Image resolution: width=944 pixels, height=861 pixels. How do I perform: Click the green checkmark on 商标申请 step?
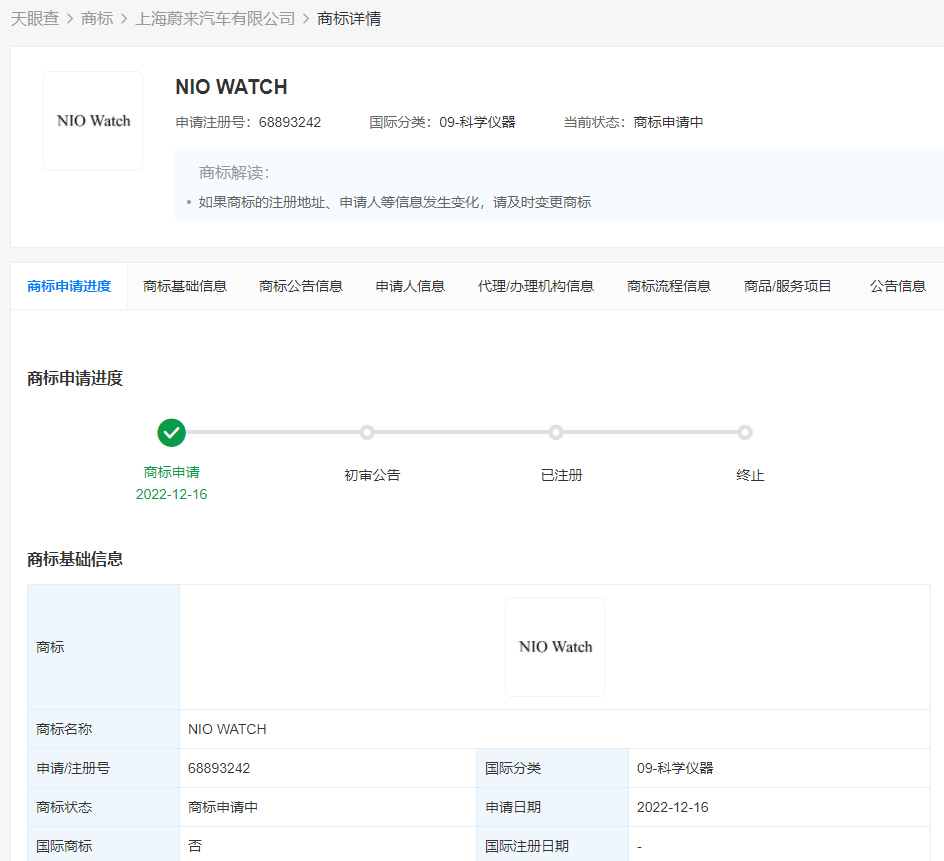click(172, 433)
